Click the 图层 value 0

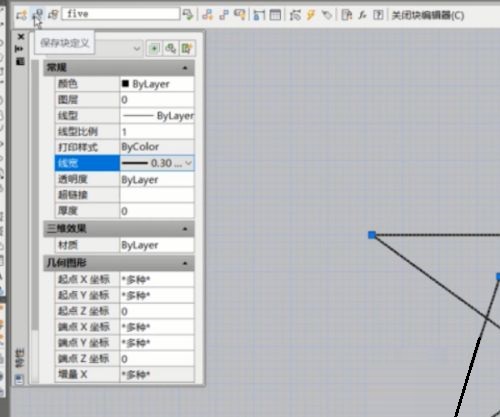click(x=157, y=100)
